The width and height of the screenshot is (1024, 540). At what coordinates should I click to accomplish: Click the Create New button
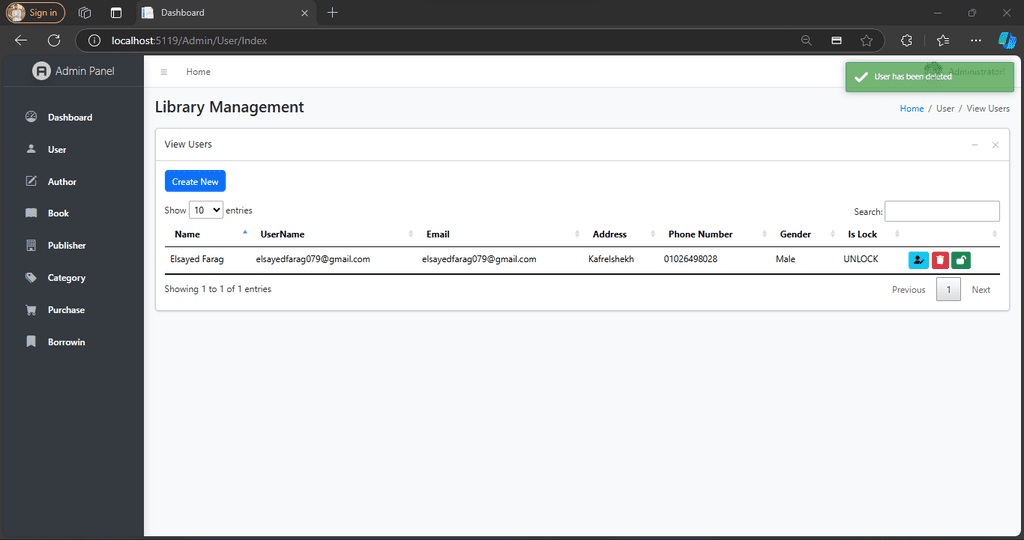[195, 182]
